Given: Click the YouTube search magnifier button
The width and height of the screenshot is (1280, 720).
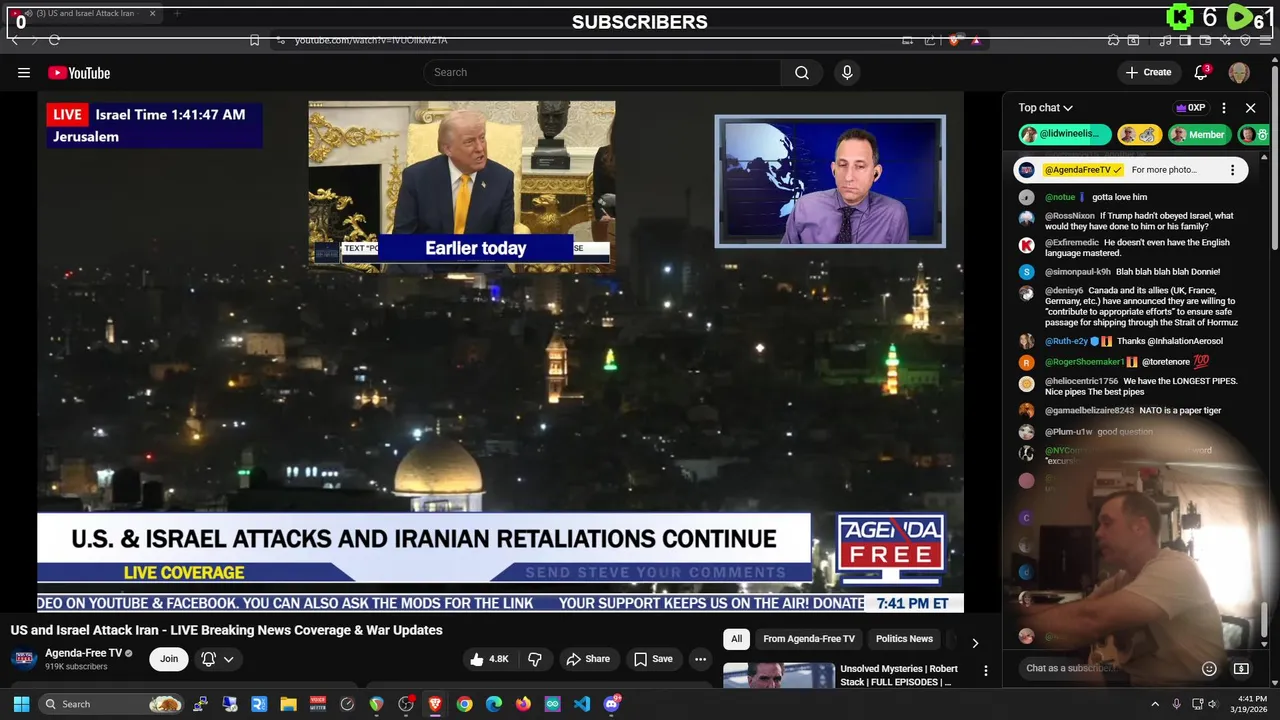Looking at the screenshot, I should 802,72.
